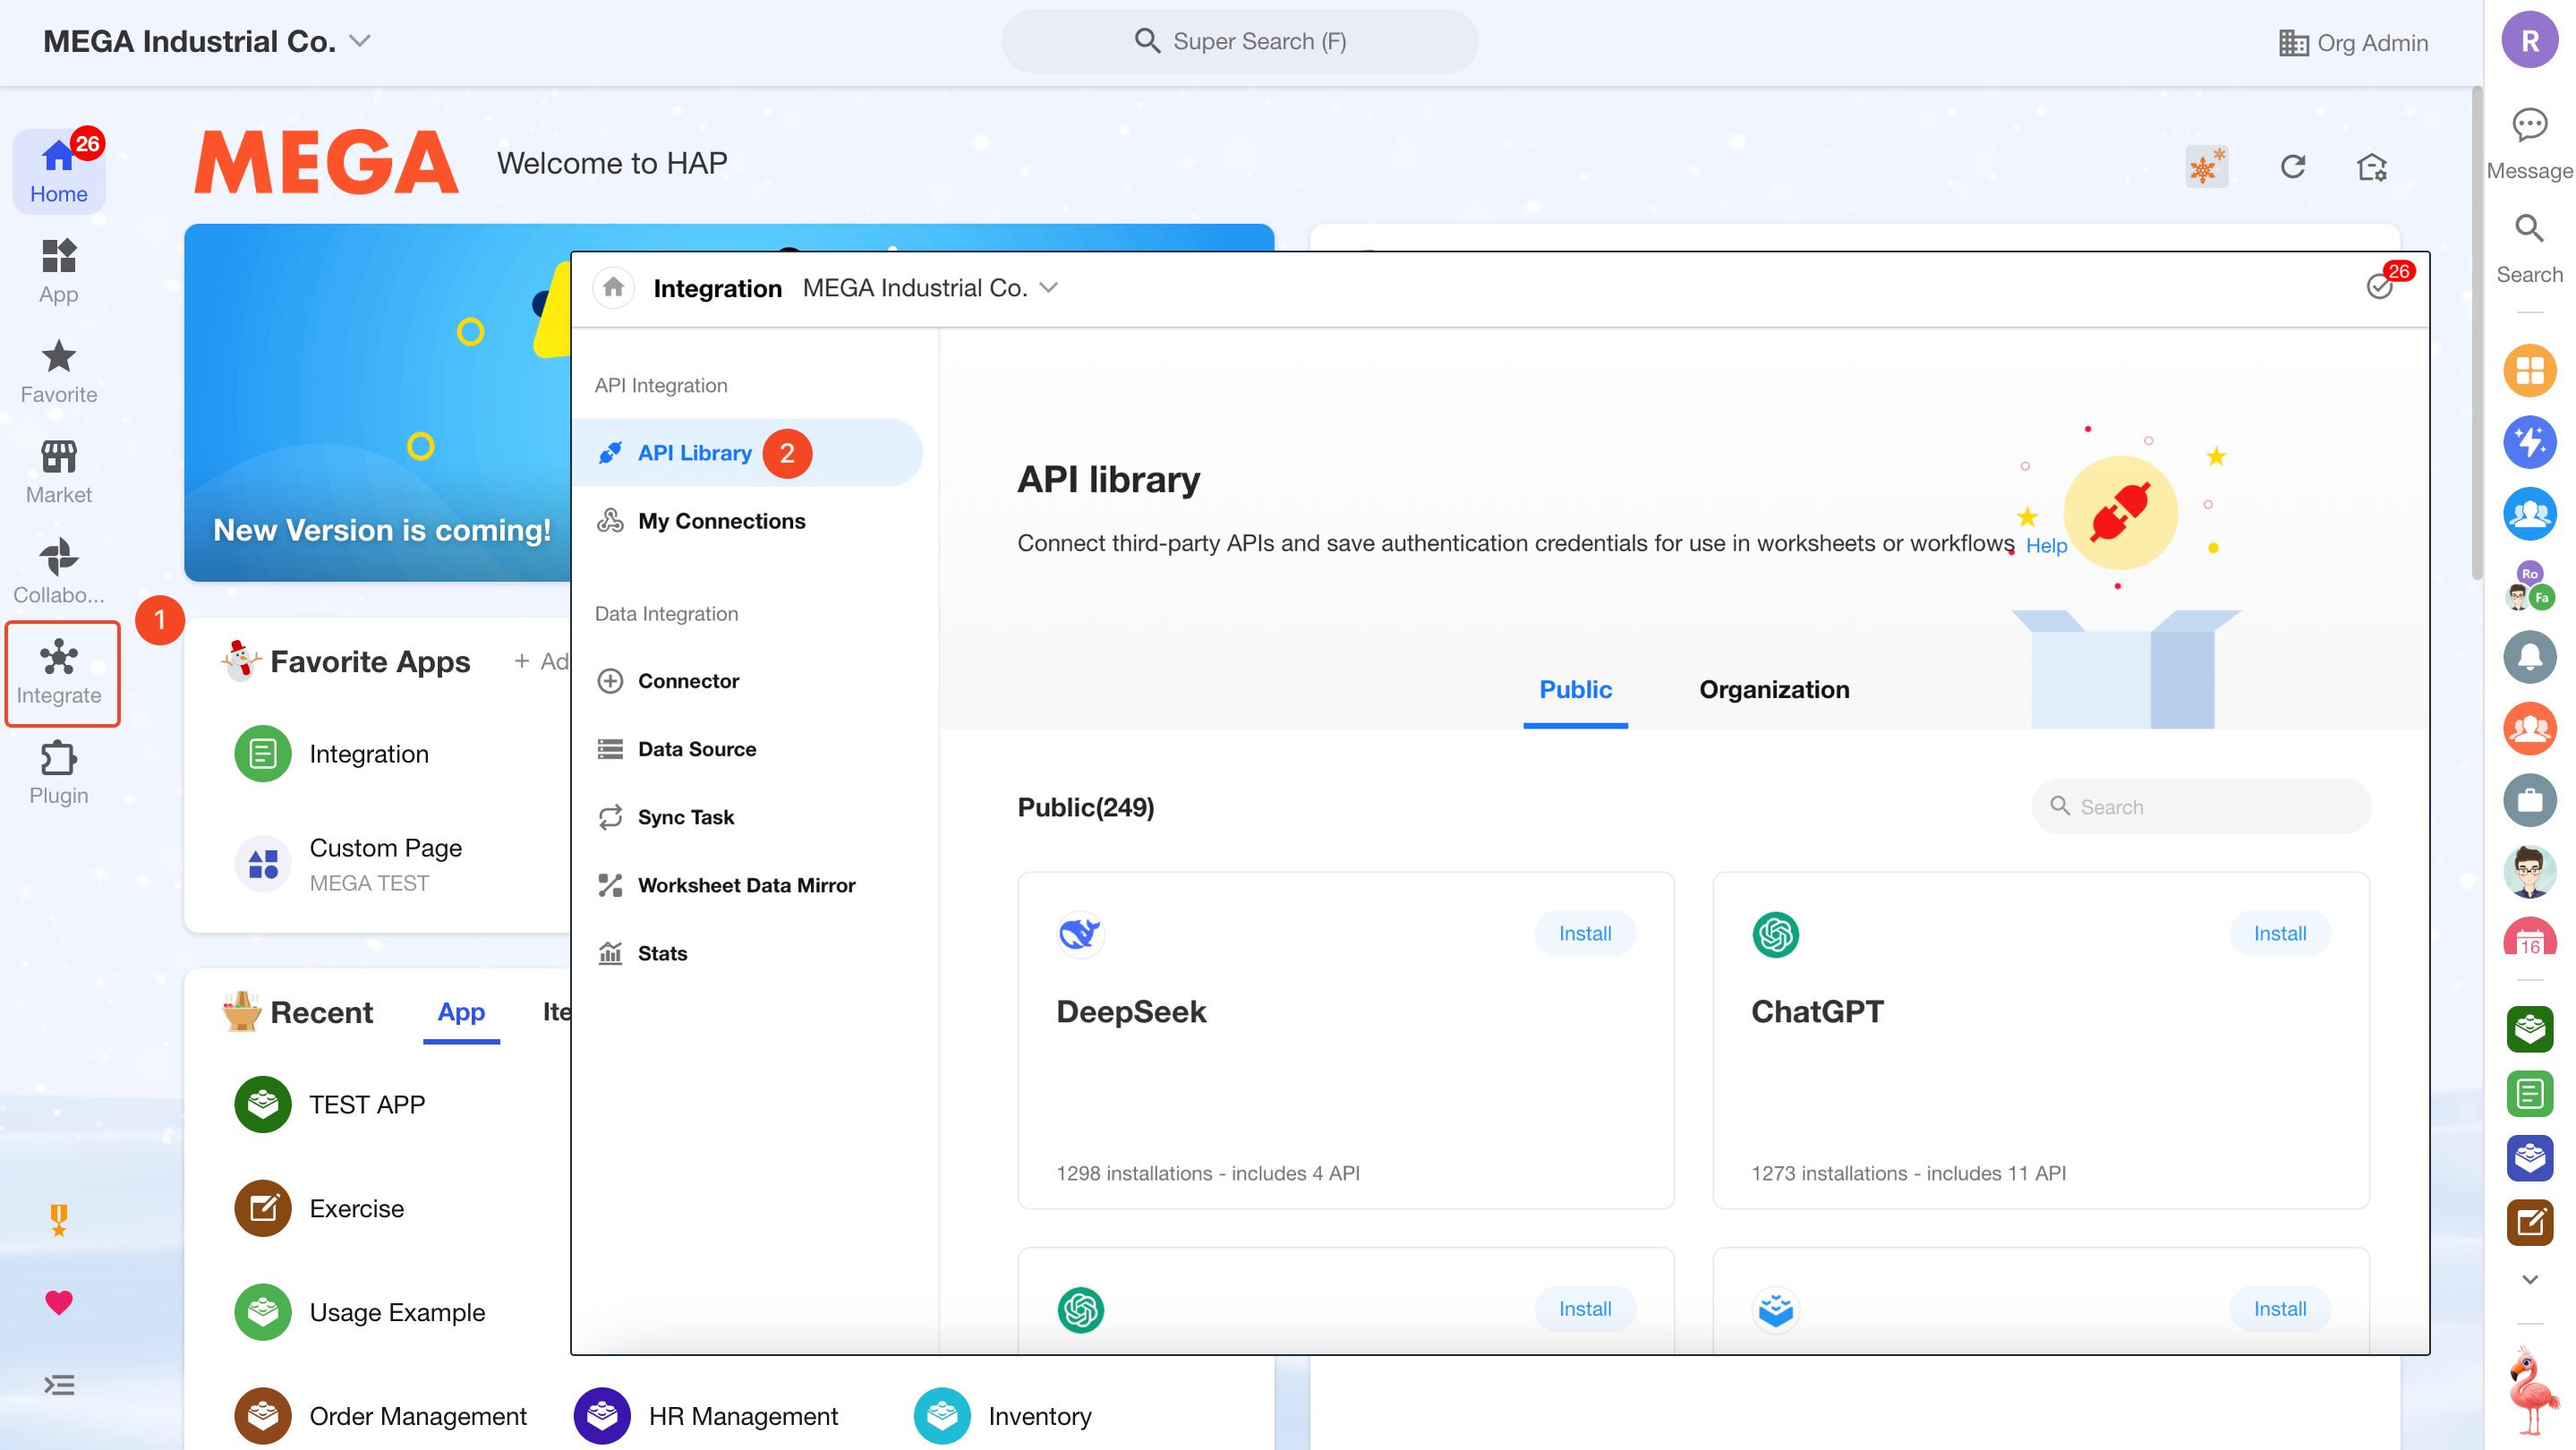
Task: Expand the MEGA Industrial Co. organization dropdown
Action: click(359, 41)
